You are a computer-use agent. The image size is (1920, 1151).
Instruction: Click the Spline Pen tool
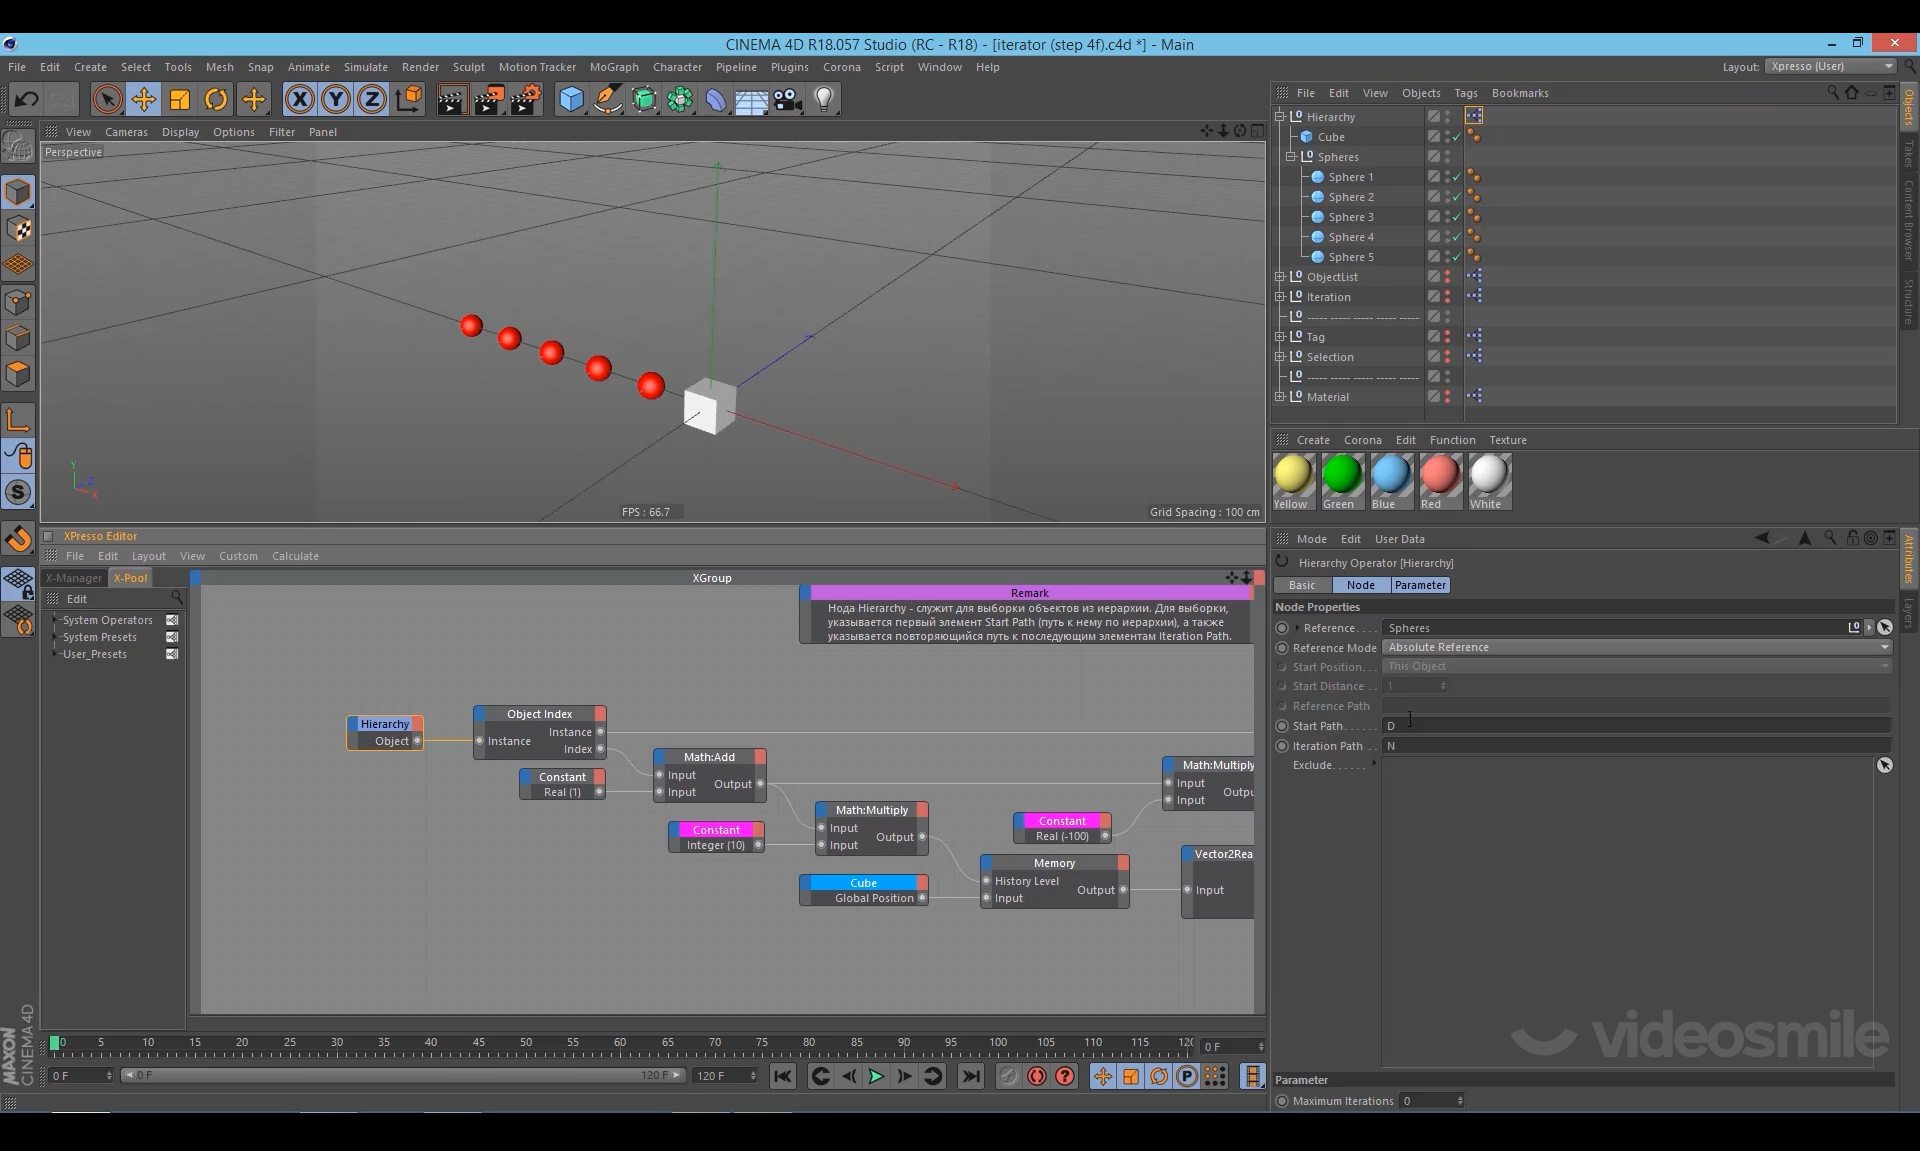pyautogui.click(x=607, y=99)
